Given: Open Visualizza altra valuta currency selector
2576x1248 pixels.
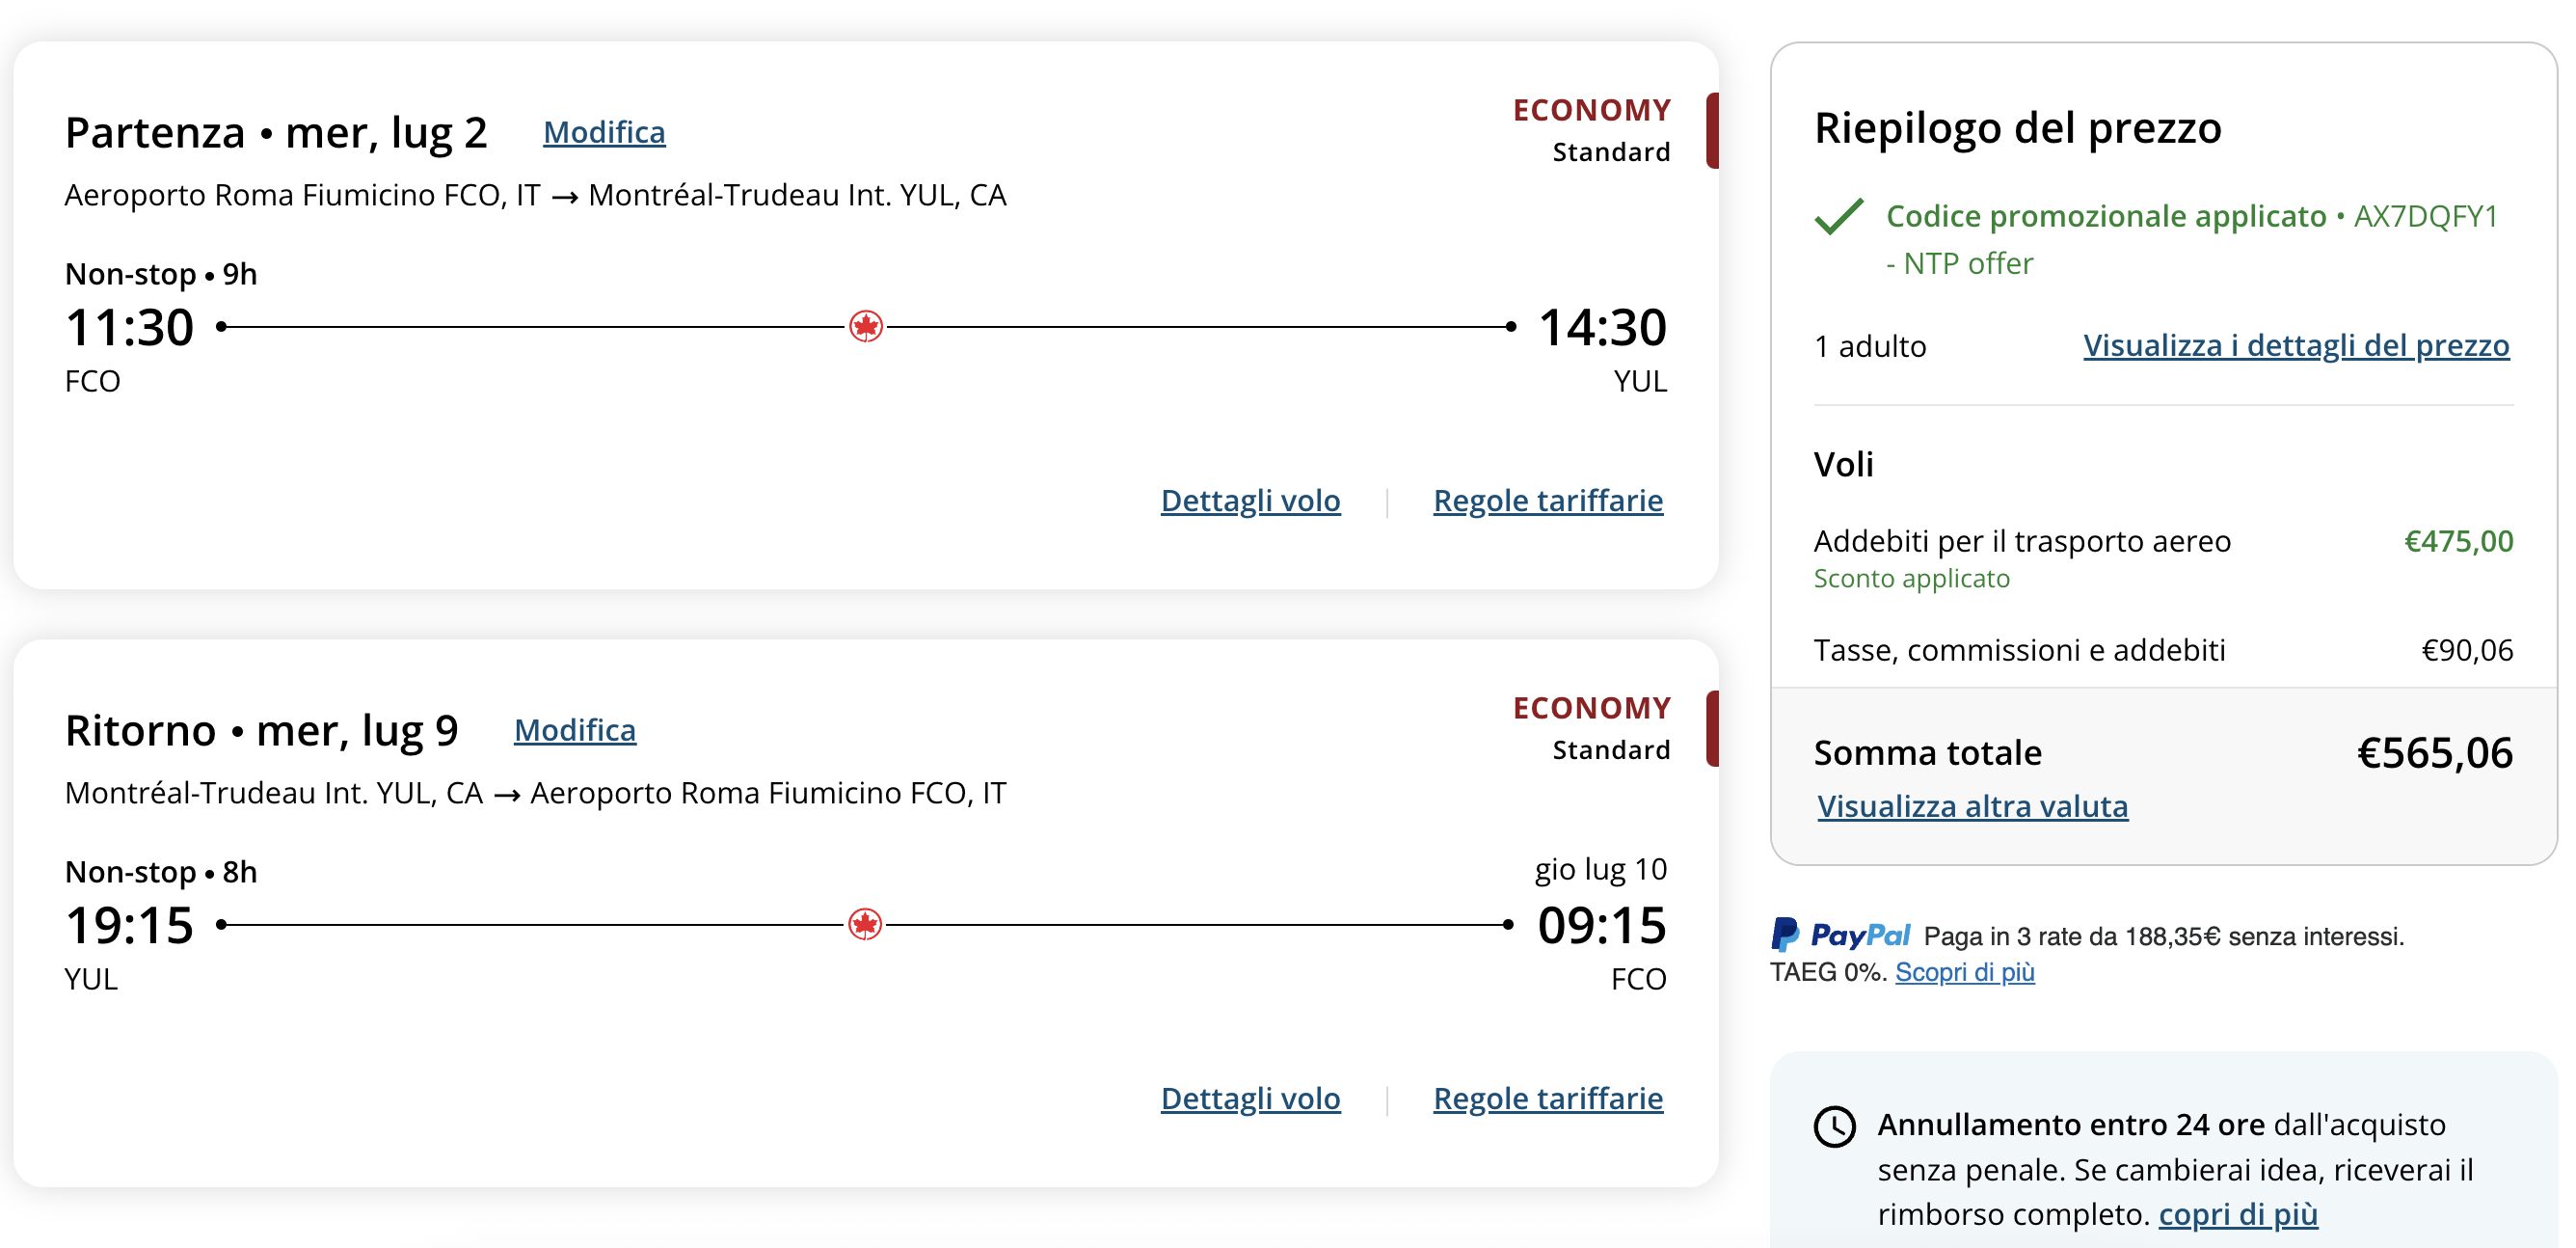Looking at the screenshot, I should 1972,806.
